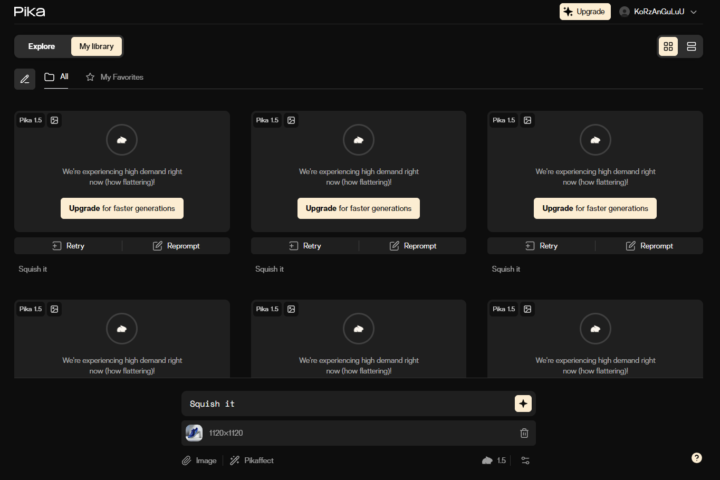The width and height of the screenshot is (720, 480).
Task: Click the pencil edit icon
Action: (x=25, y=79)
